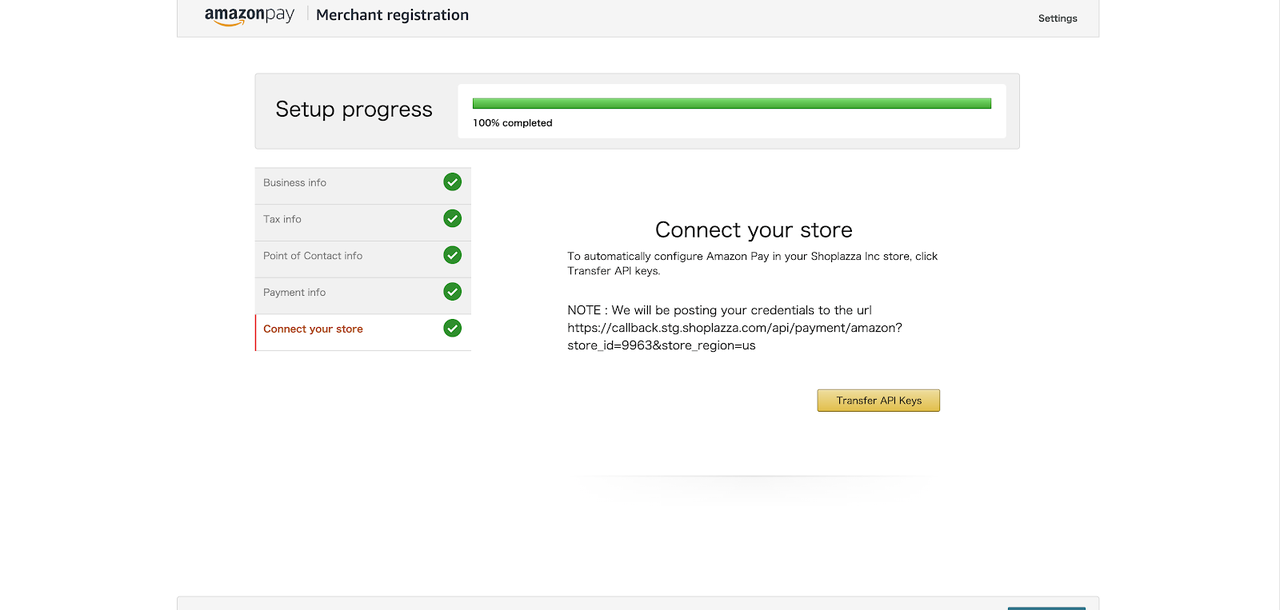Click the Amazon Pay logo
Screen dimensions: 1280x610
tap(249, 15)
